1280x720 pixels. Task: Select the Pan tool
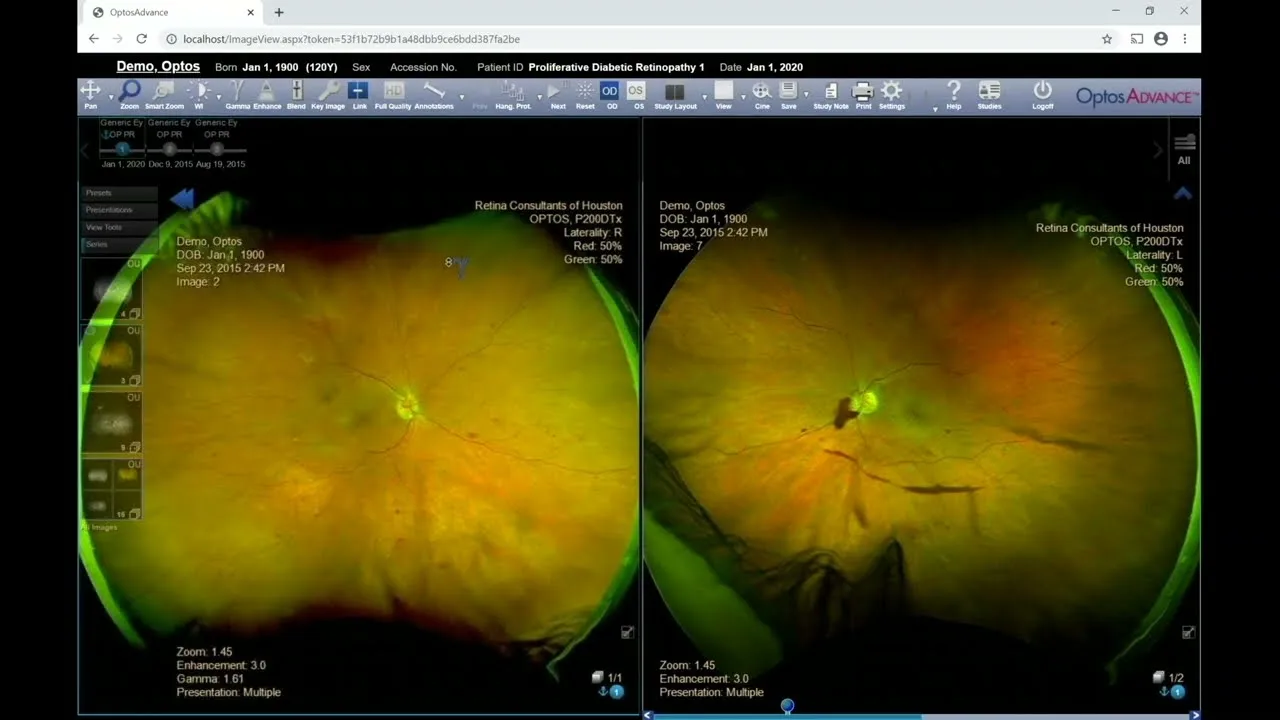(x=90, y=94)
